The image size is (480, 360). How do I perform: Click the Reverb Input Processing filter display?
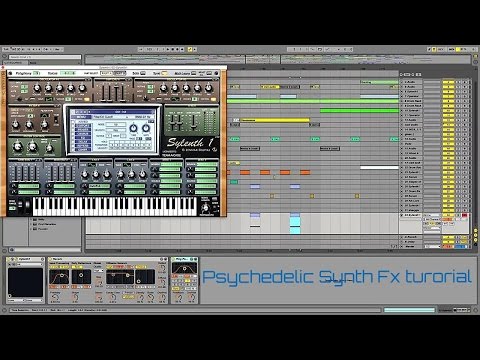point(59,277)
